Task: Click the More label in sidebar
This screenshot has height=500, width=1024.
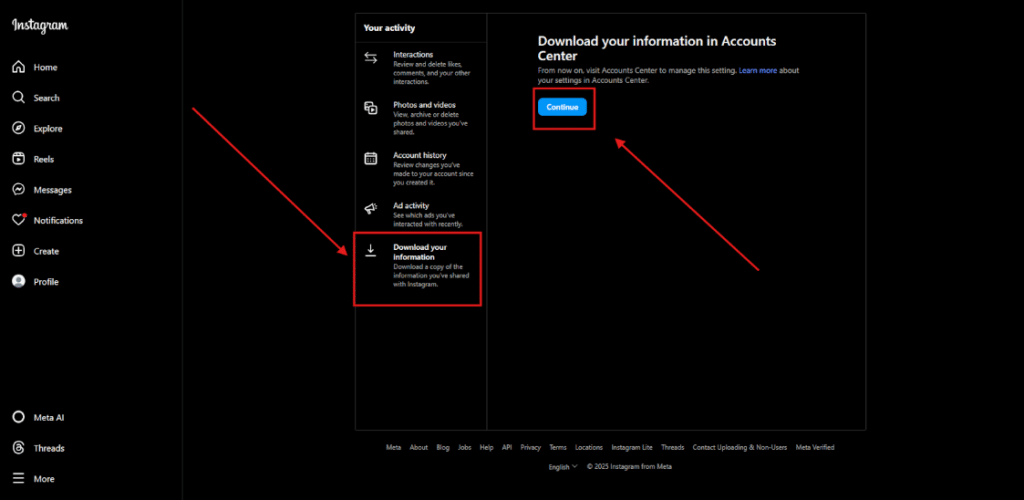Action: 44,479
